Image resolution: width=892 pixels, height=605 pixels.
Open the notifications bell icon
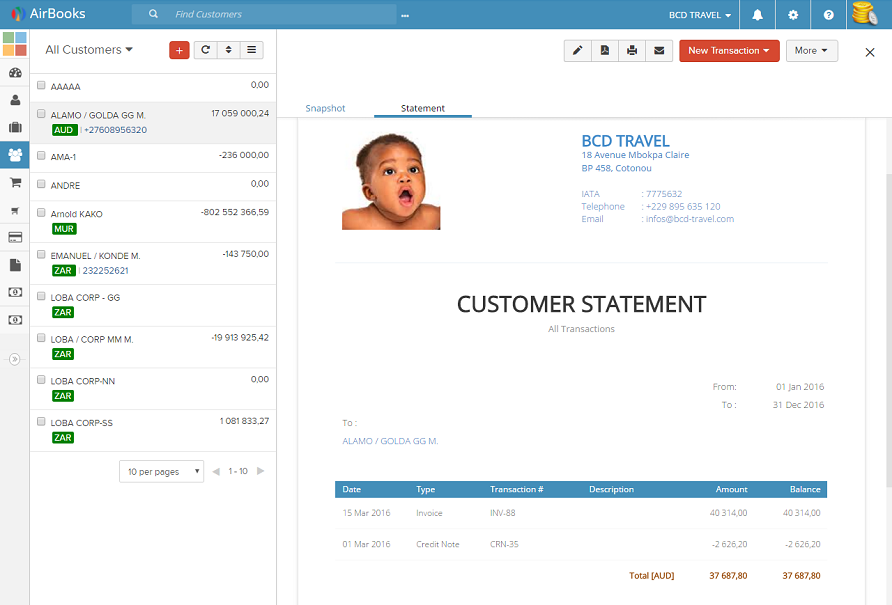coord(757,15)
